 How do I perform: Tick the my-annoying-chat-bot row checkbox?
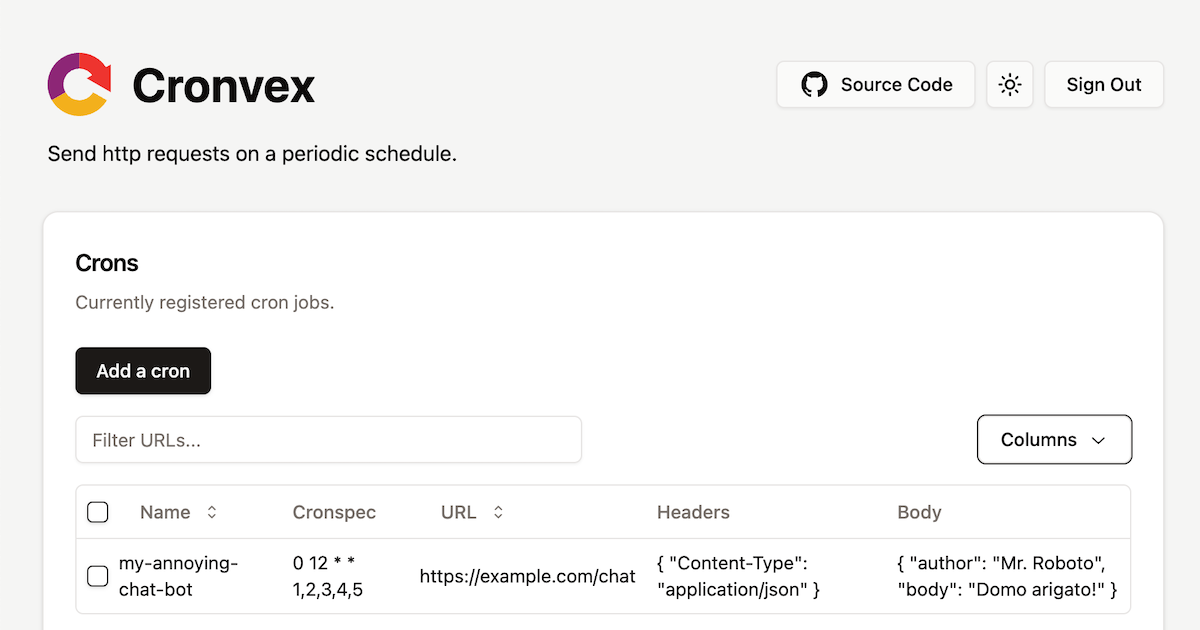tap(98, 576)
